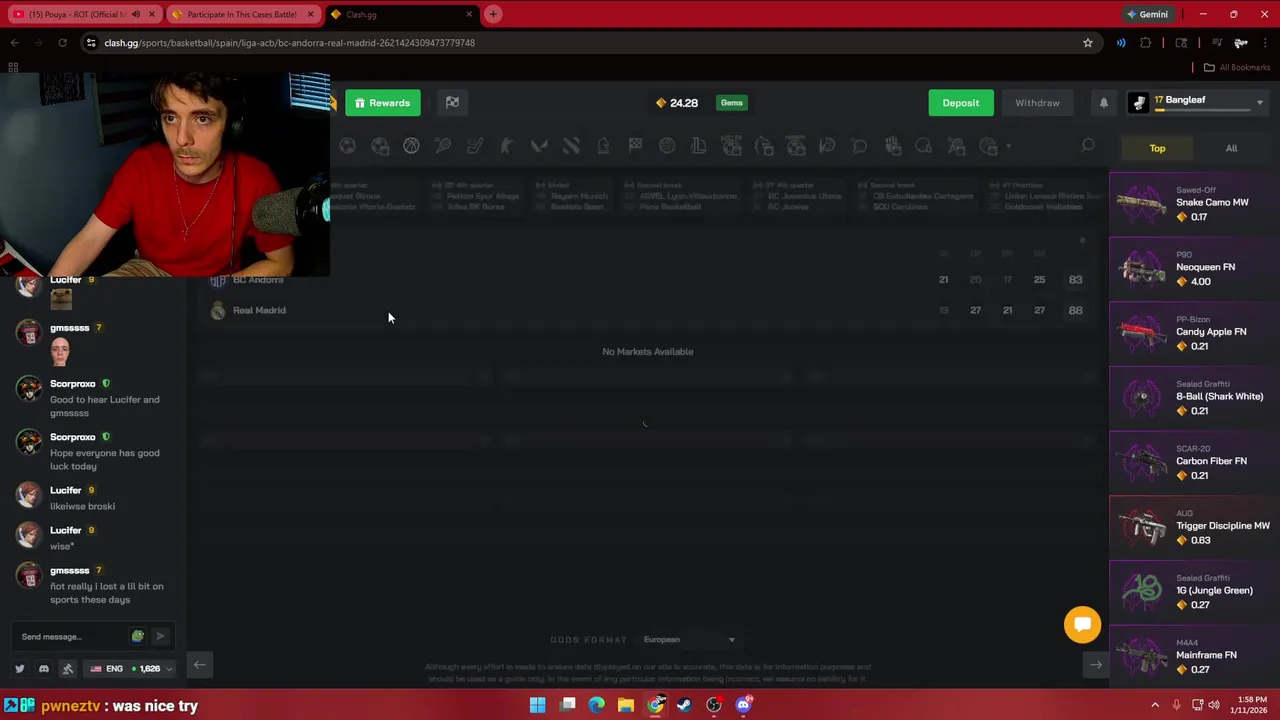This screenshot has height=720, width=1280.
Task: Click the BC Andorra team name
Action: [x=258, y=280]
